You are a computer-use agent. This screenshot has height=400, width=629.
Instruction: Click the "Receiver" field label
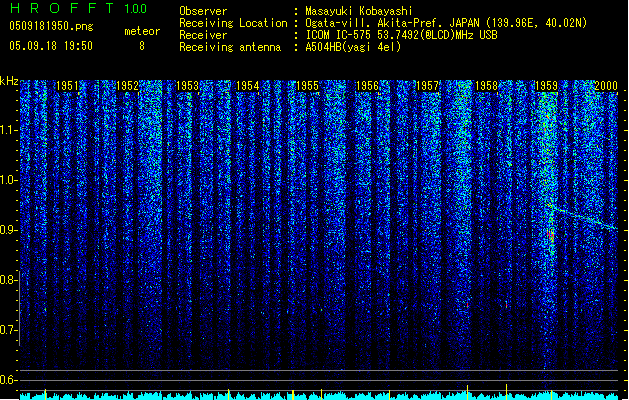203,35
